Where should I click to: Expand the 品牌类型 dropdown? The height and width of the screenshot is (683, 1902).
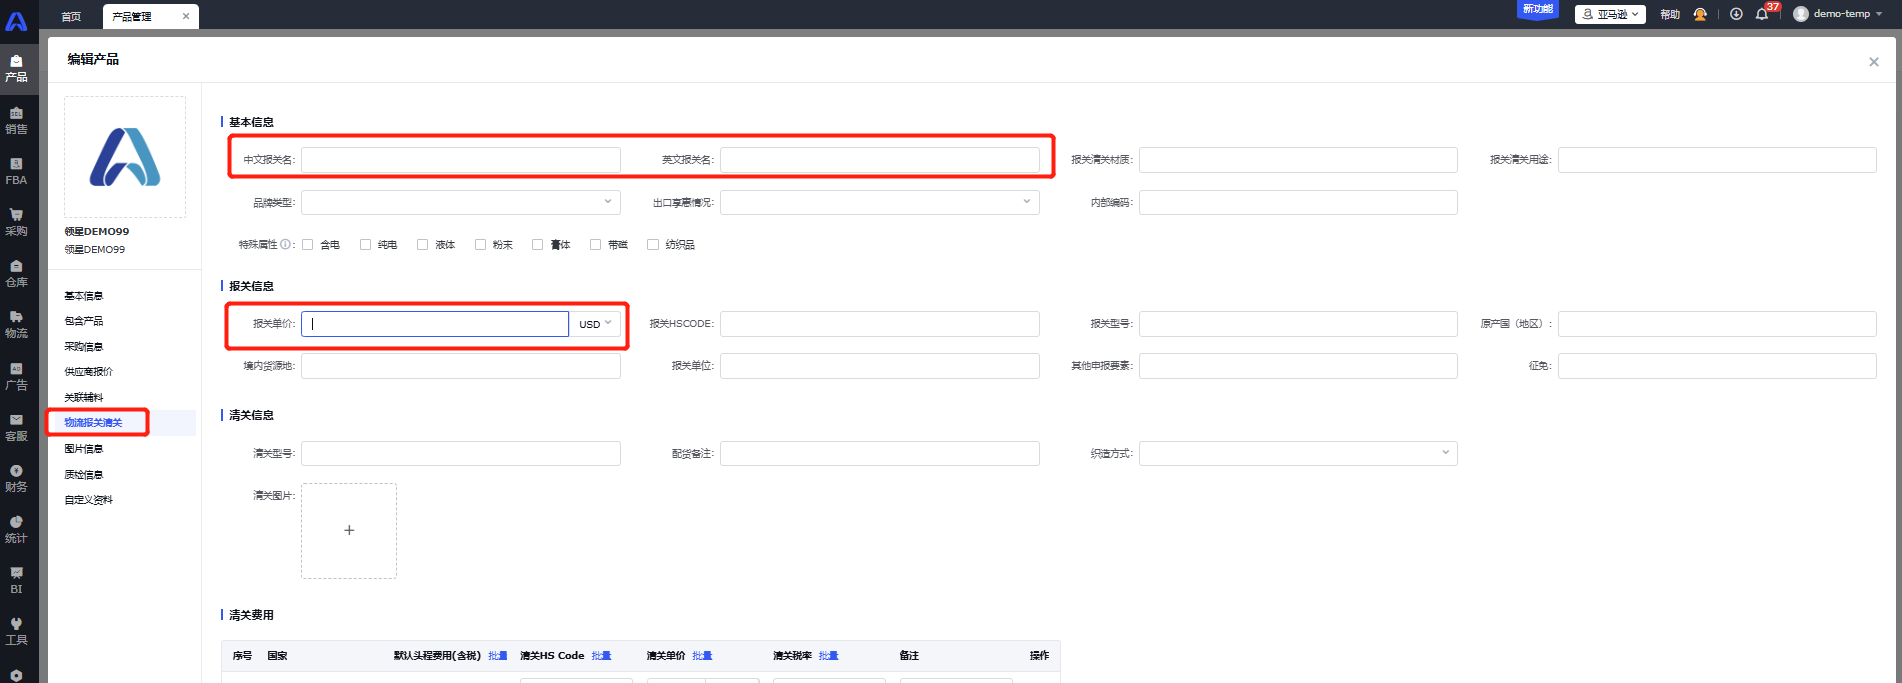(x=460, y=202)
